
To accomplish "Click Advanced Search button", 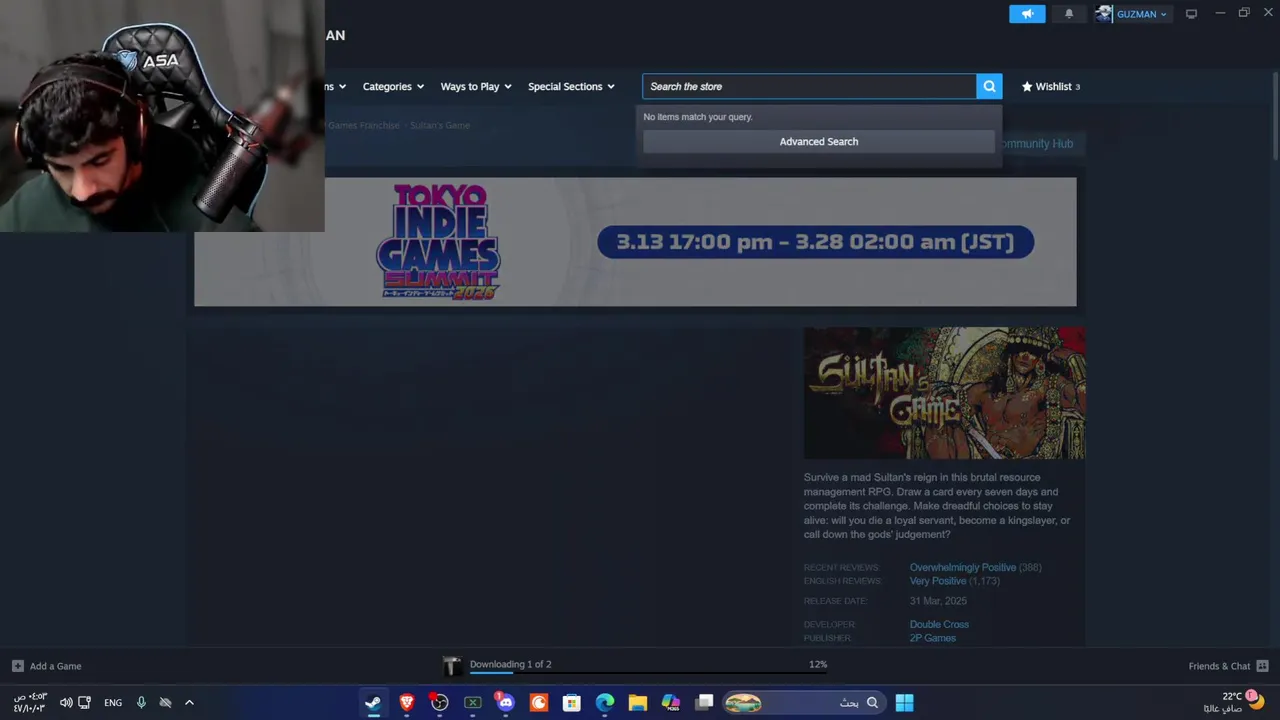I will point(819,142).
